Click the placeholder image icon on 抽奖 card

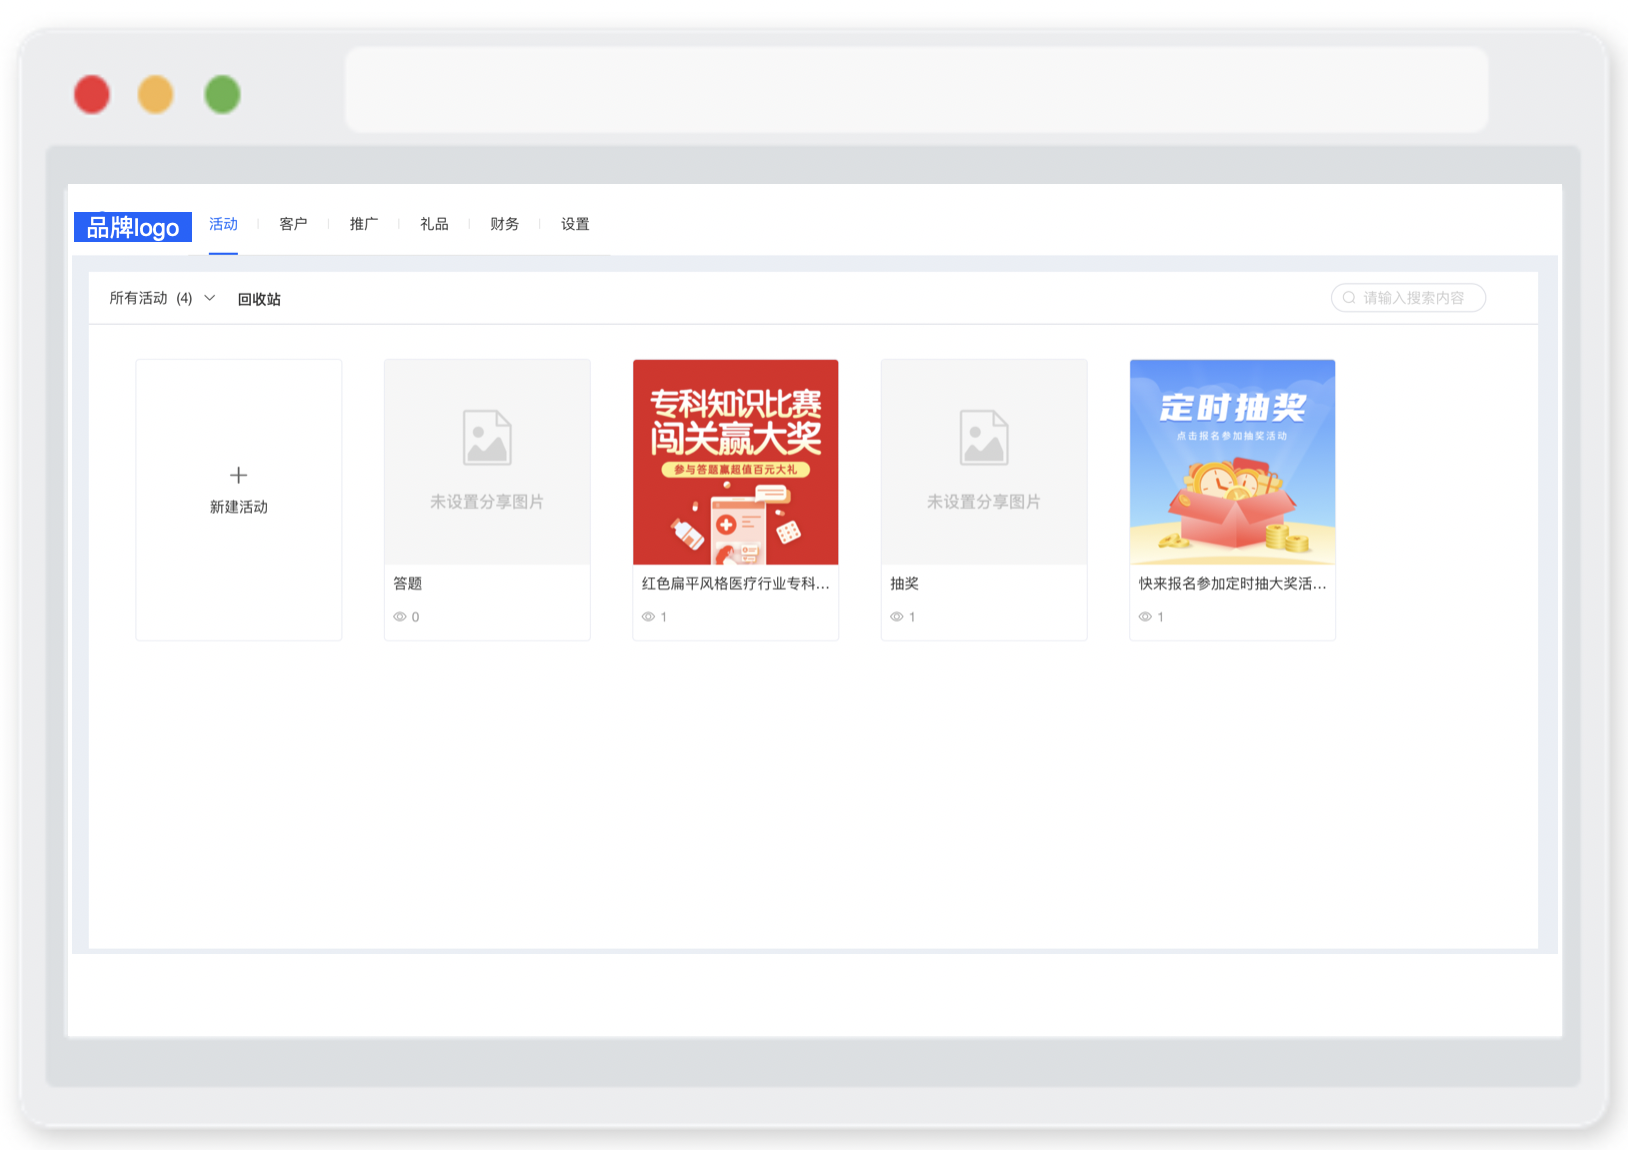(984, 437)
